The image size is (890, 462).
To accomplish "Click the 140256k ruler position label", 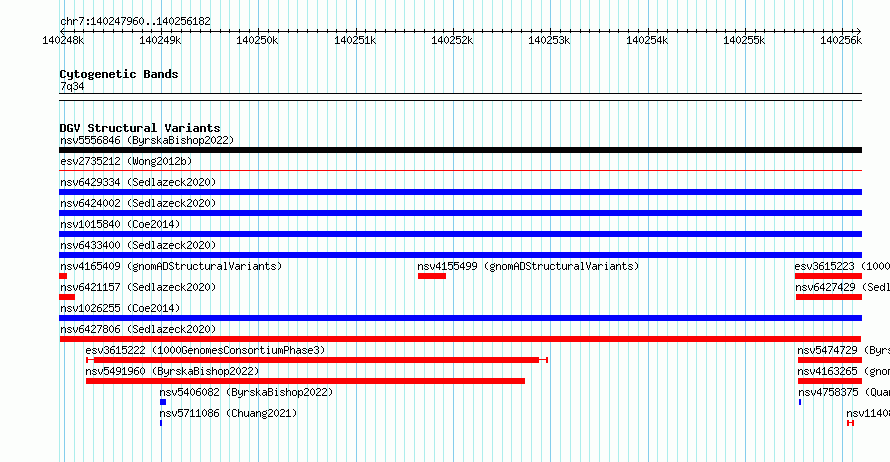I will point(841,40).
